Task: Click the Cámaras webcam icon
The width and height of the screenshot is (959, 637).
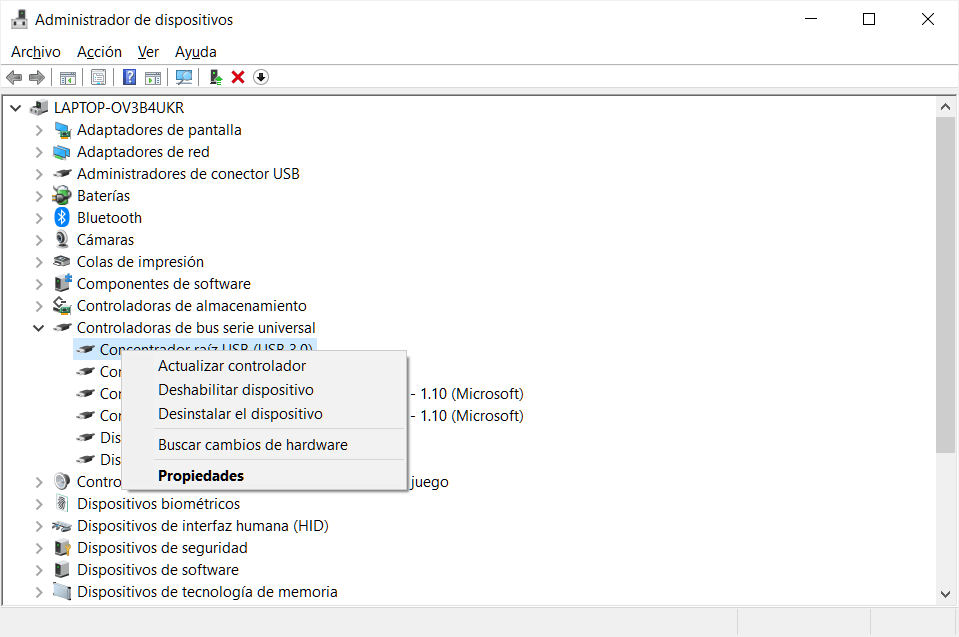Action: pos(62,239)
